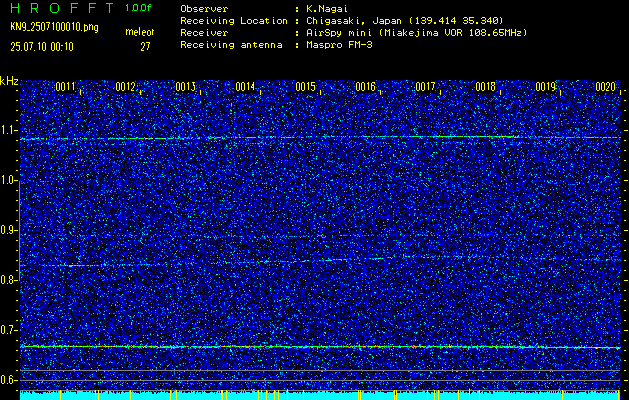The height and width of the screenshot is (400, 629).
Task: Click the Receiver field label
Action: (204, 33)
